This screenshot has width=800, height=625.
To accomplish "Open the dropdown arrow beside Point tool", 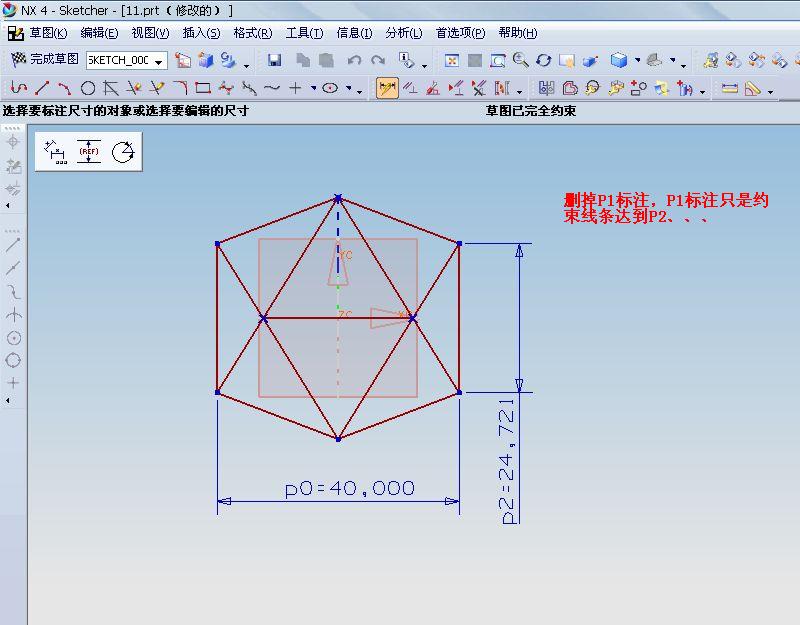I will pyautogui.click(x=313, y=88).
